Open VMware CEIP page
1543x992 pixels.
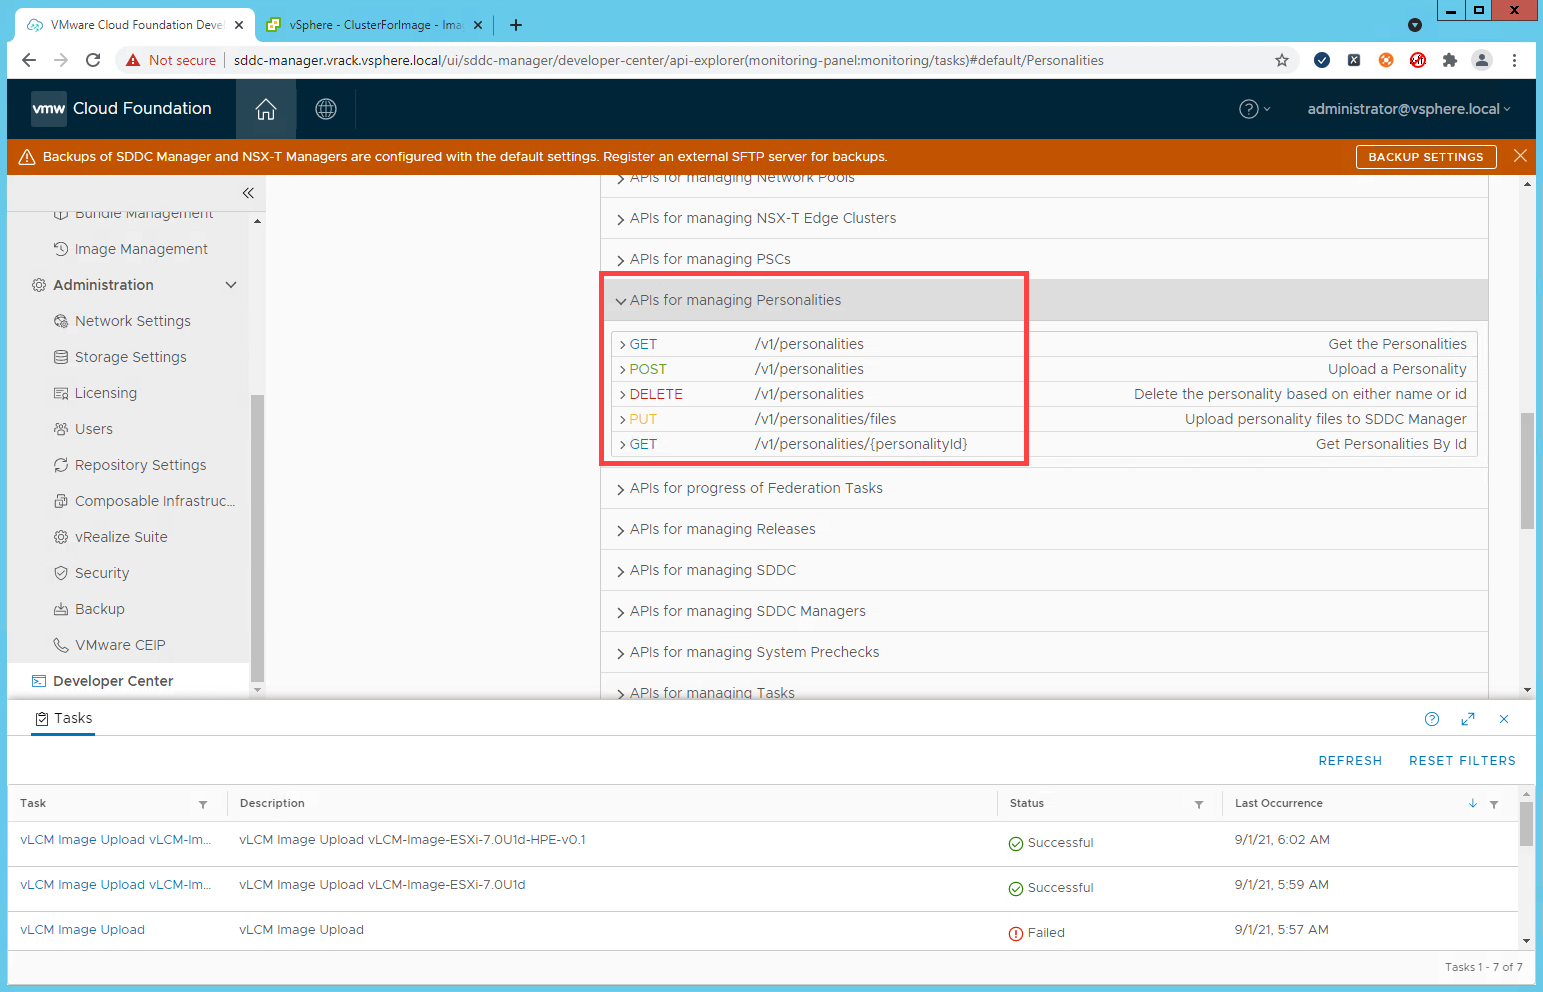(x=120, y=645)
